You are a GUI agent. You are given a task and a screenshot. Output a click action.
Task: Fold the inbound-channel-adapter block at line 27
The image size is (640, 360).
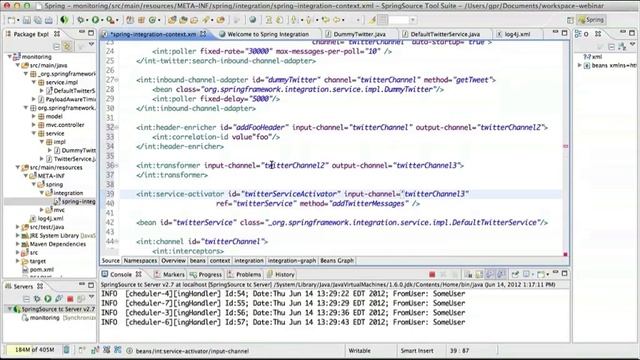tap(117, 80)
